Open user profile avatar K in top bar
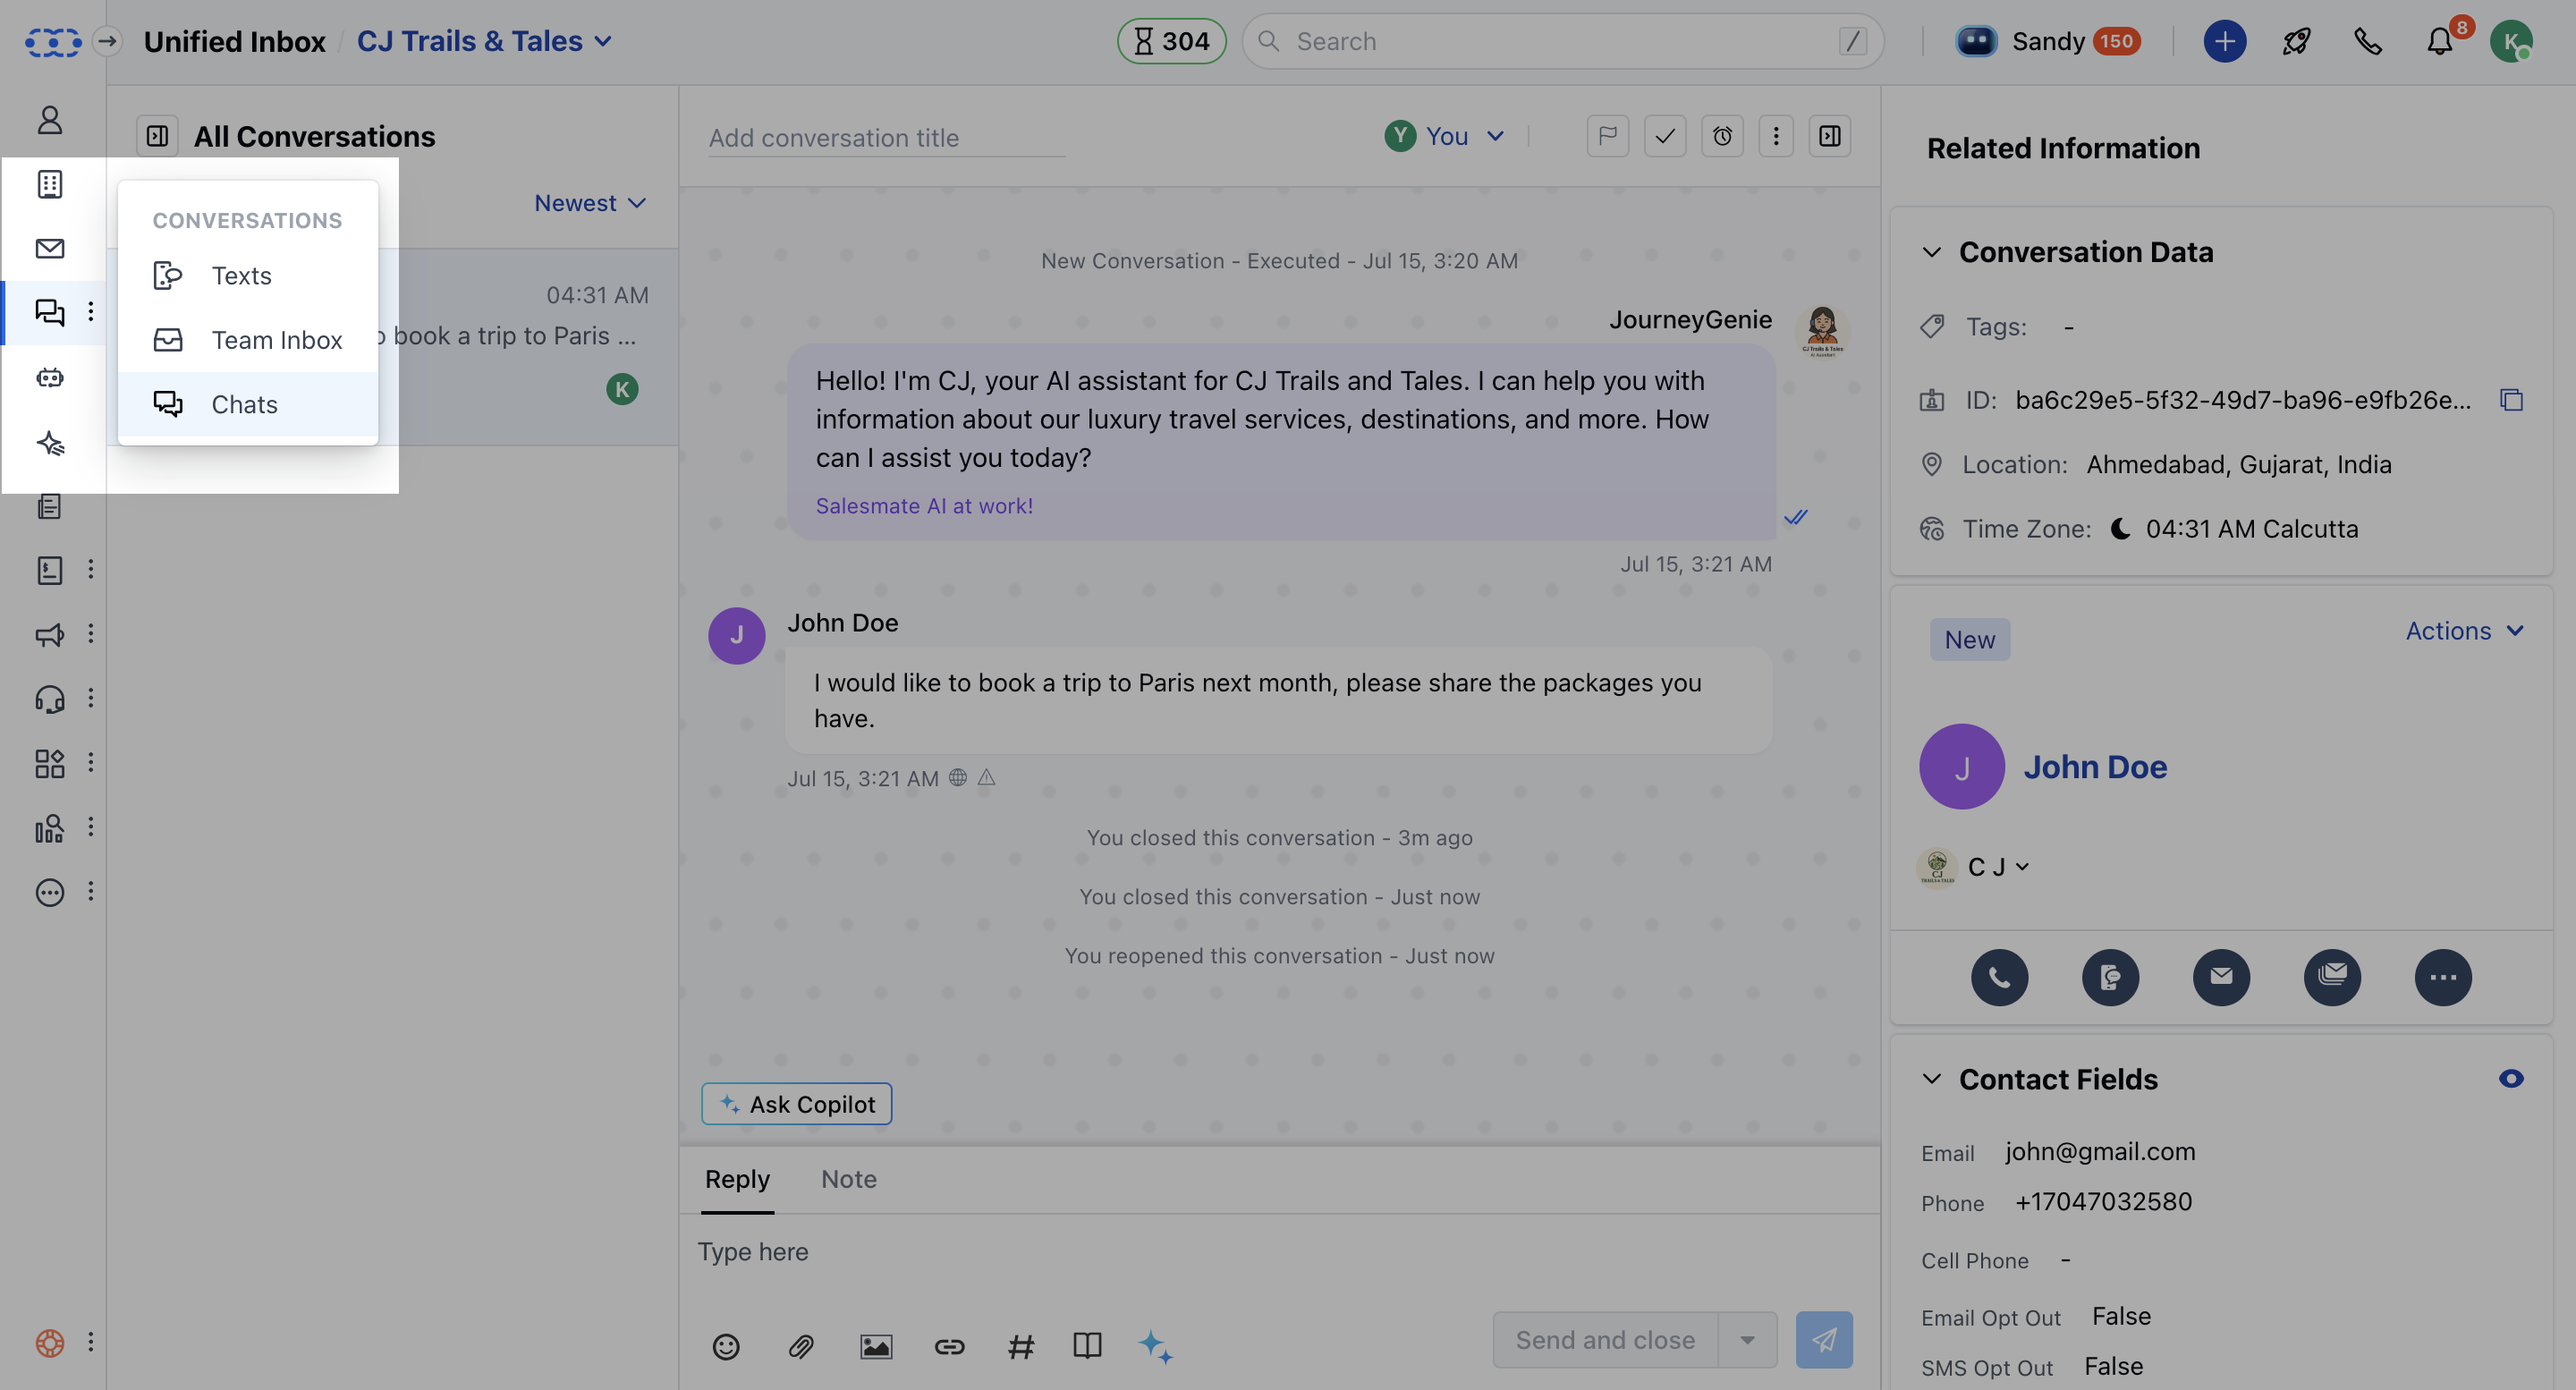 pyautogui.click(x=2511, y=41)
